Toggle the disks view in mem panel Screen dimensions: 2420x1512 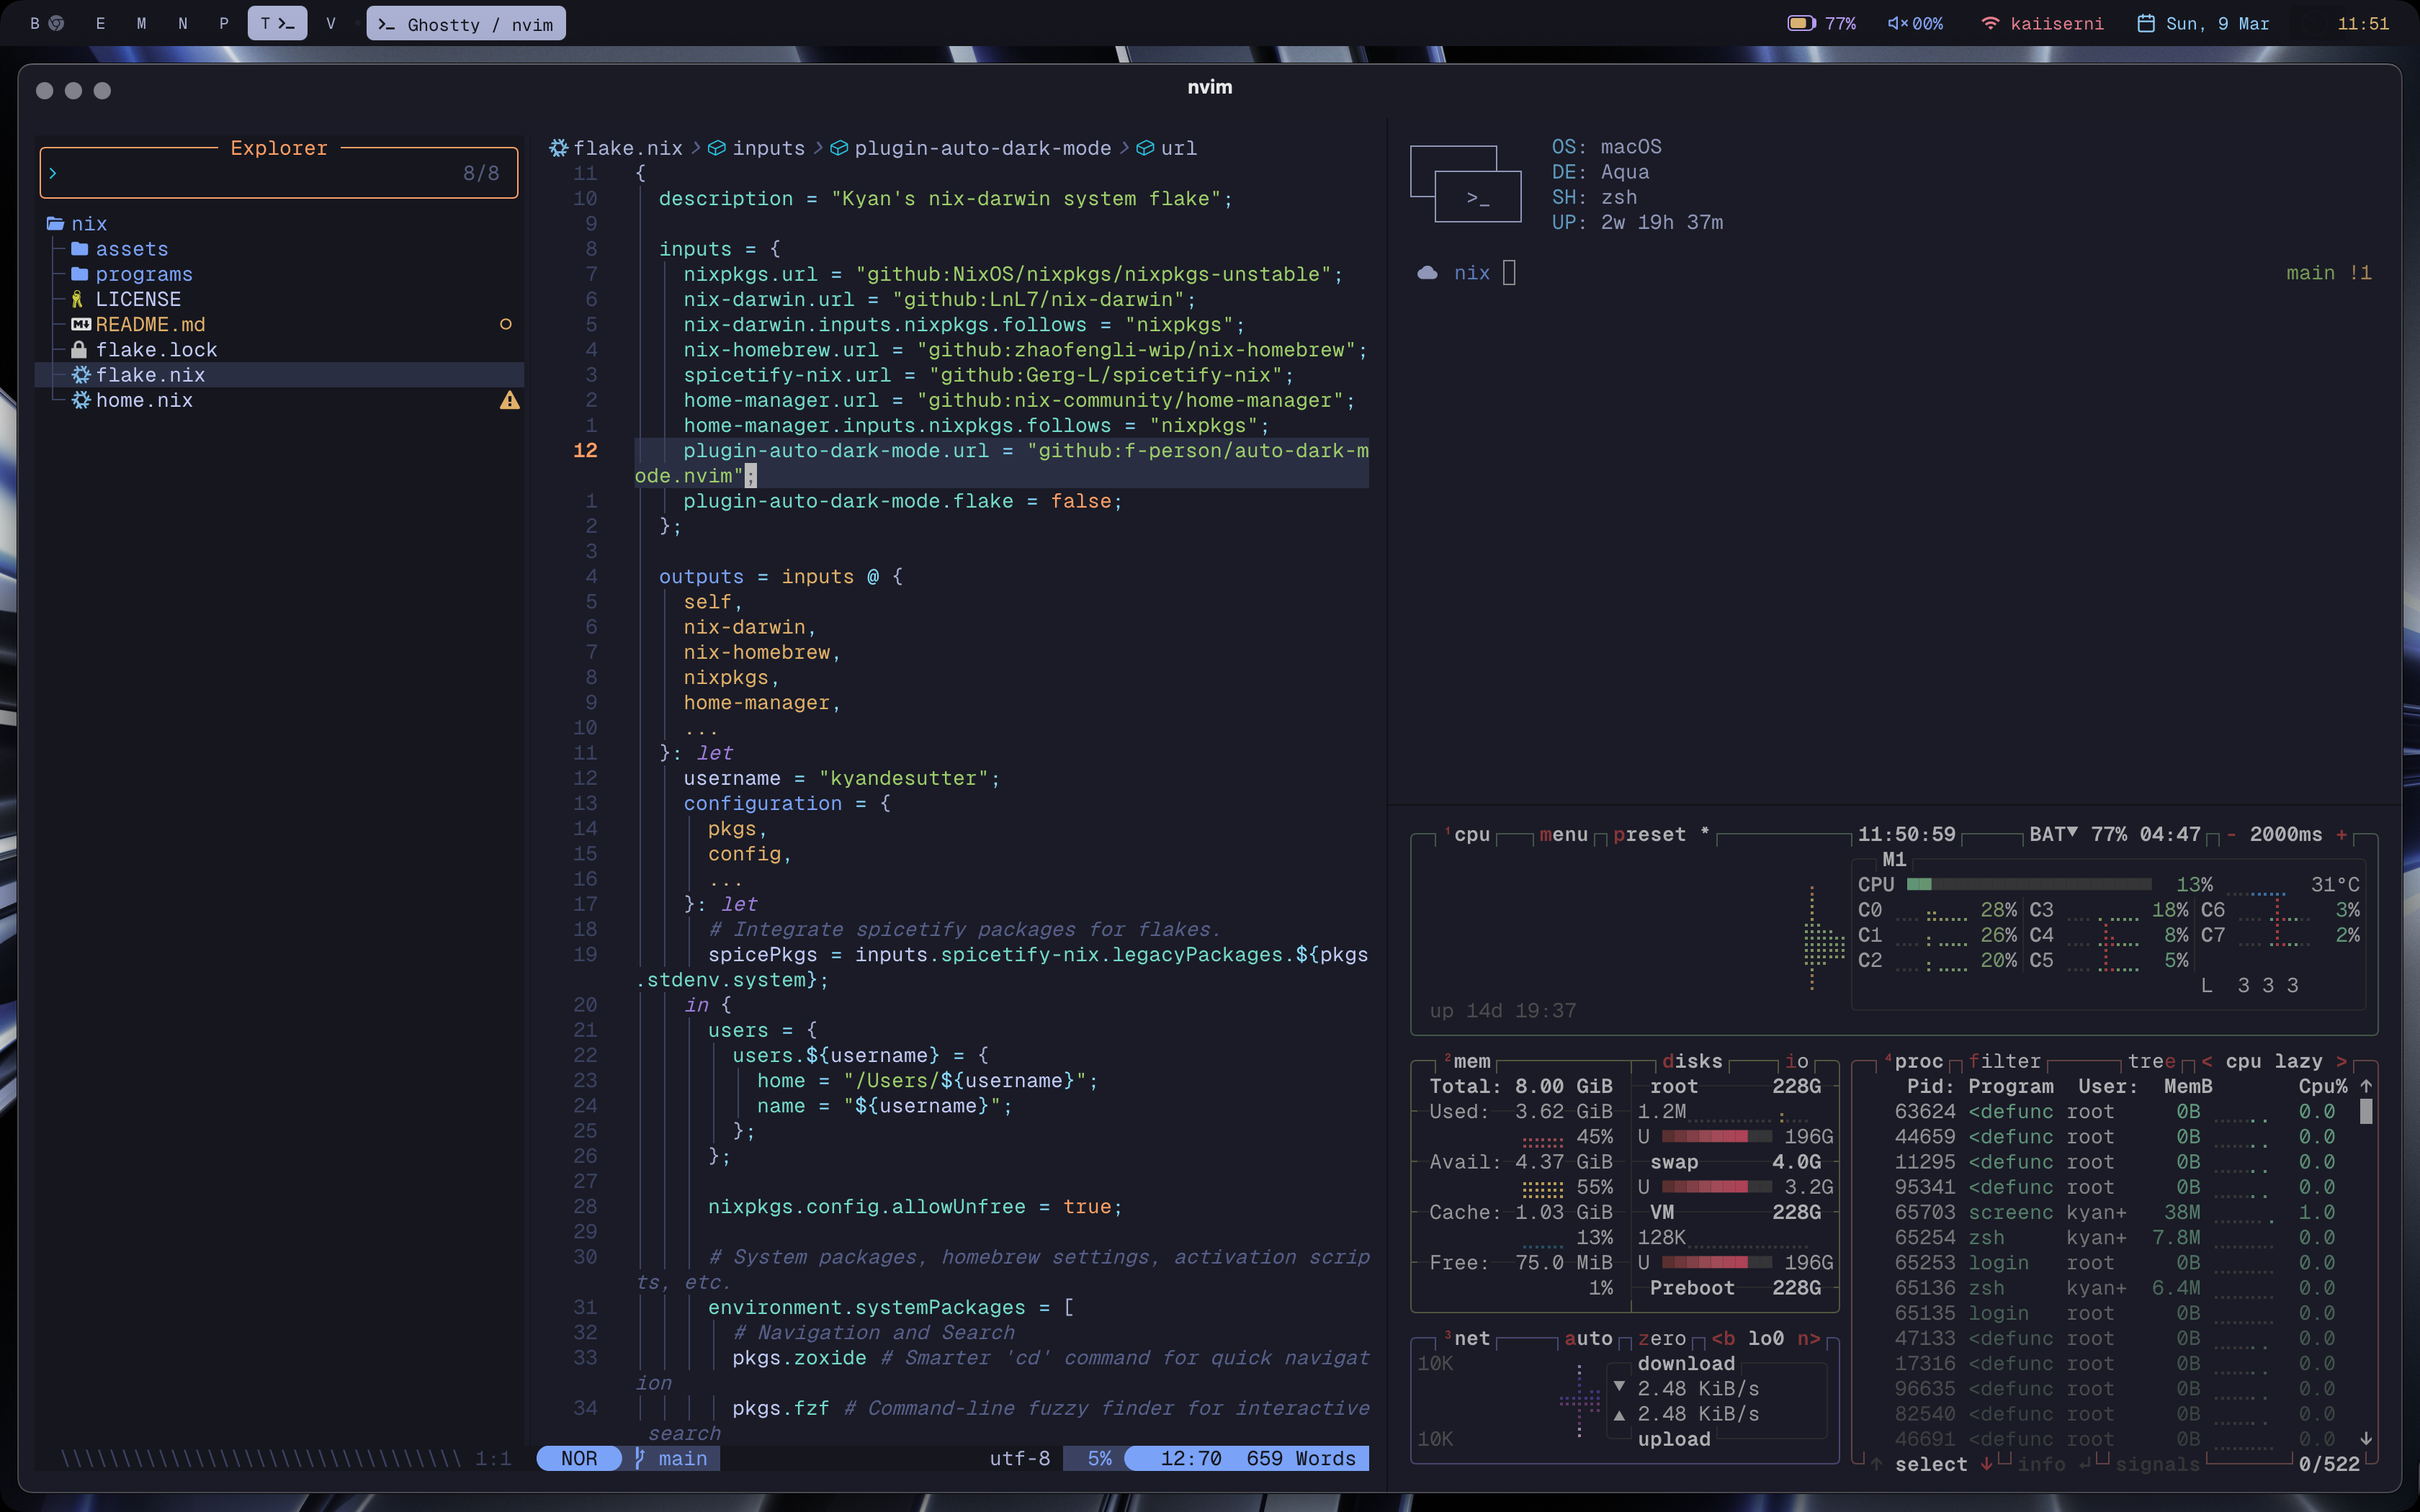click(1692, 1061)
